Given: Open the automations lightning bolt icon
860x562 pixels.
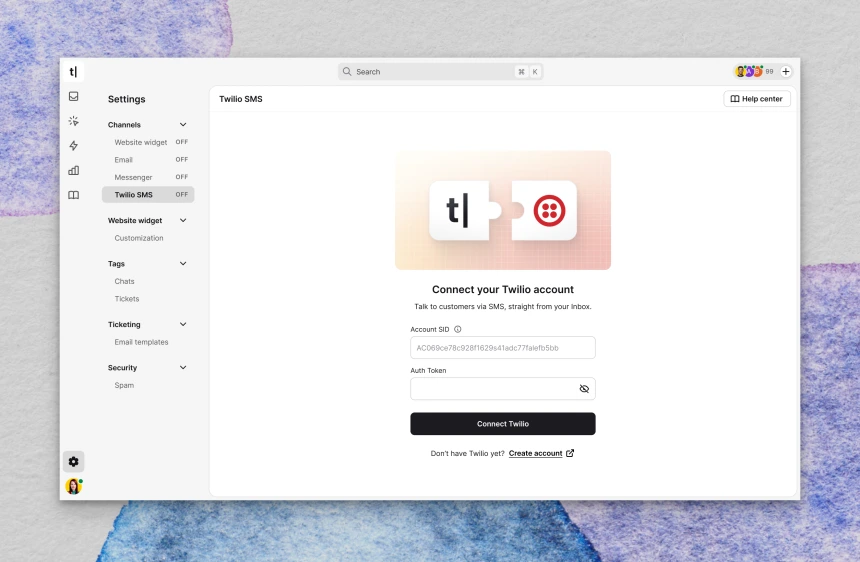Looking at the screenshot, I should click(73, 146).
